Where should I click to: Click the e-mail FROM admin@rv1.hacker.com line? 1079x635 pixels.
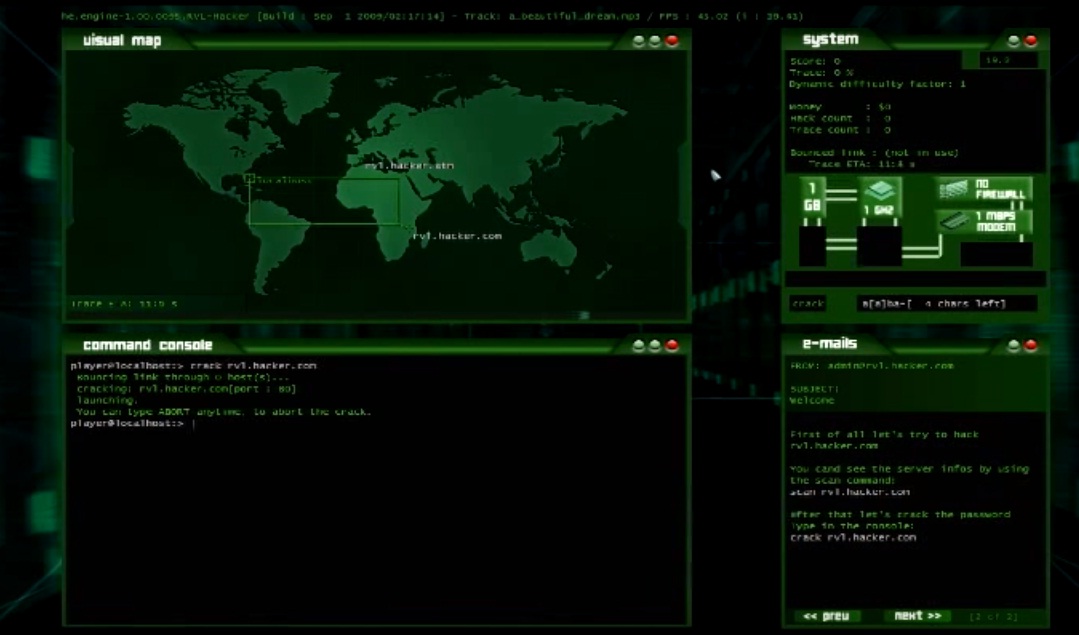coord(872,366)
